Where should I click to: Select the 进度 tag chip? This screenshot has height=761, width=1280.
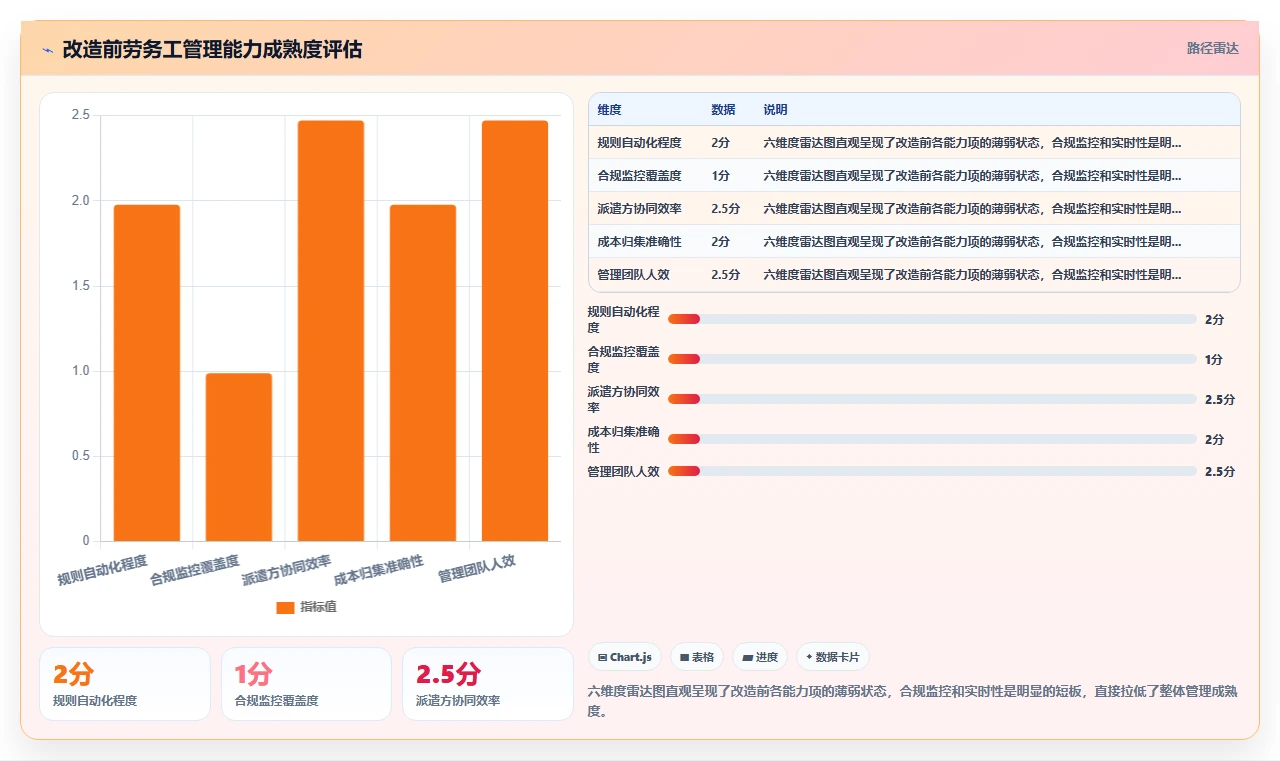pos(760,657)
